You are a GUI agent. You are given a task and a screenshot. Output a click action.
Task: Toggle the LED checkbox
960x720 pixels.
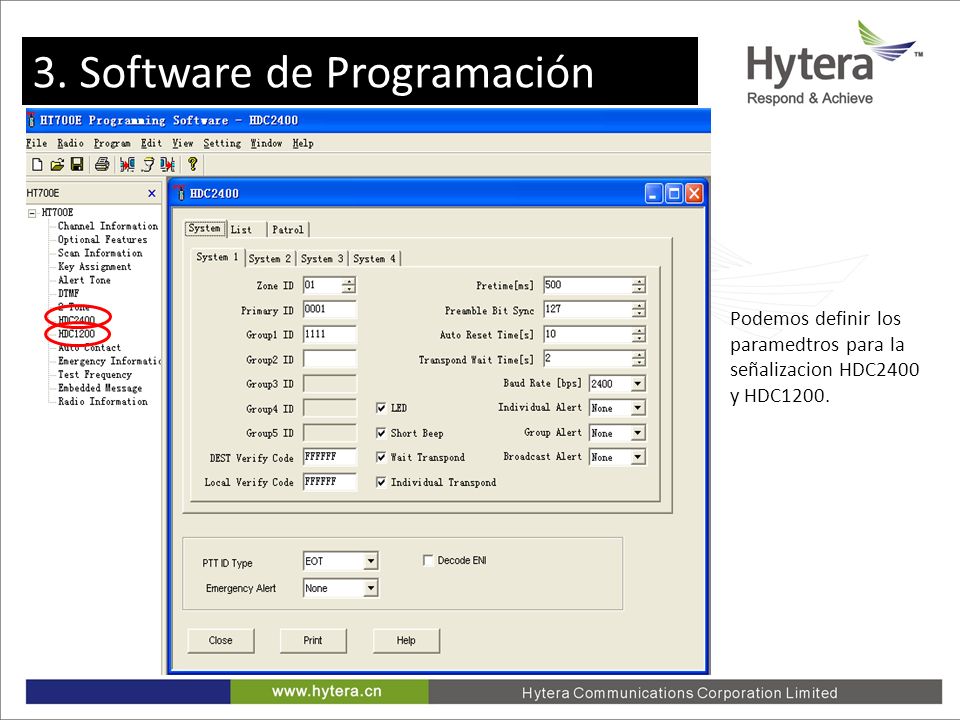click(x=381, y=408)
